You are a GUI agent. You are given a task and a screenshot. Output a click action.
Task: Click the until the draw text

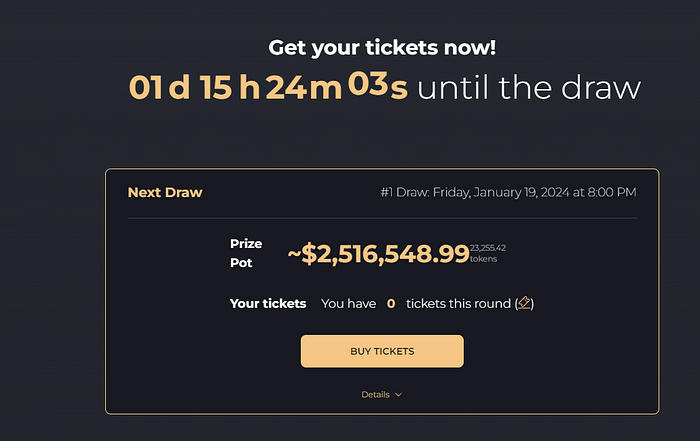[x=529, y=87]
